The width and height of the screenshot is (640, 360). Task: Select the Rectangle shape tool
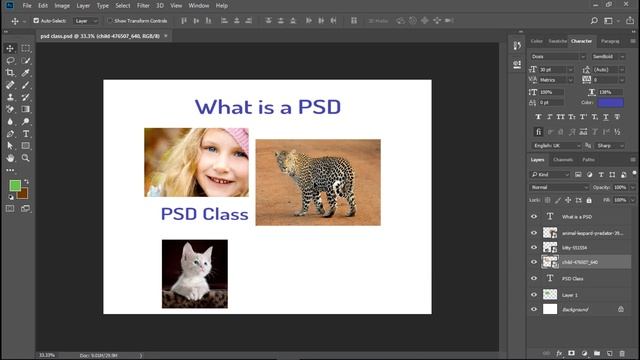(25, 146)
